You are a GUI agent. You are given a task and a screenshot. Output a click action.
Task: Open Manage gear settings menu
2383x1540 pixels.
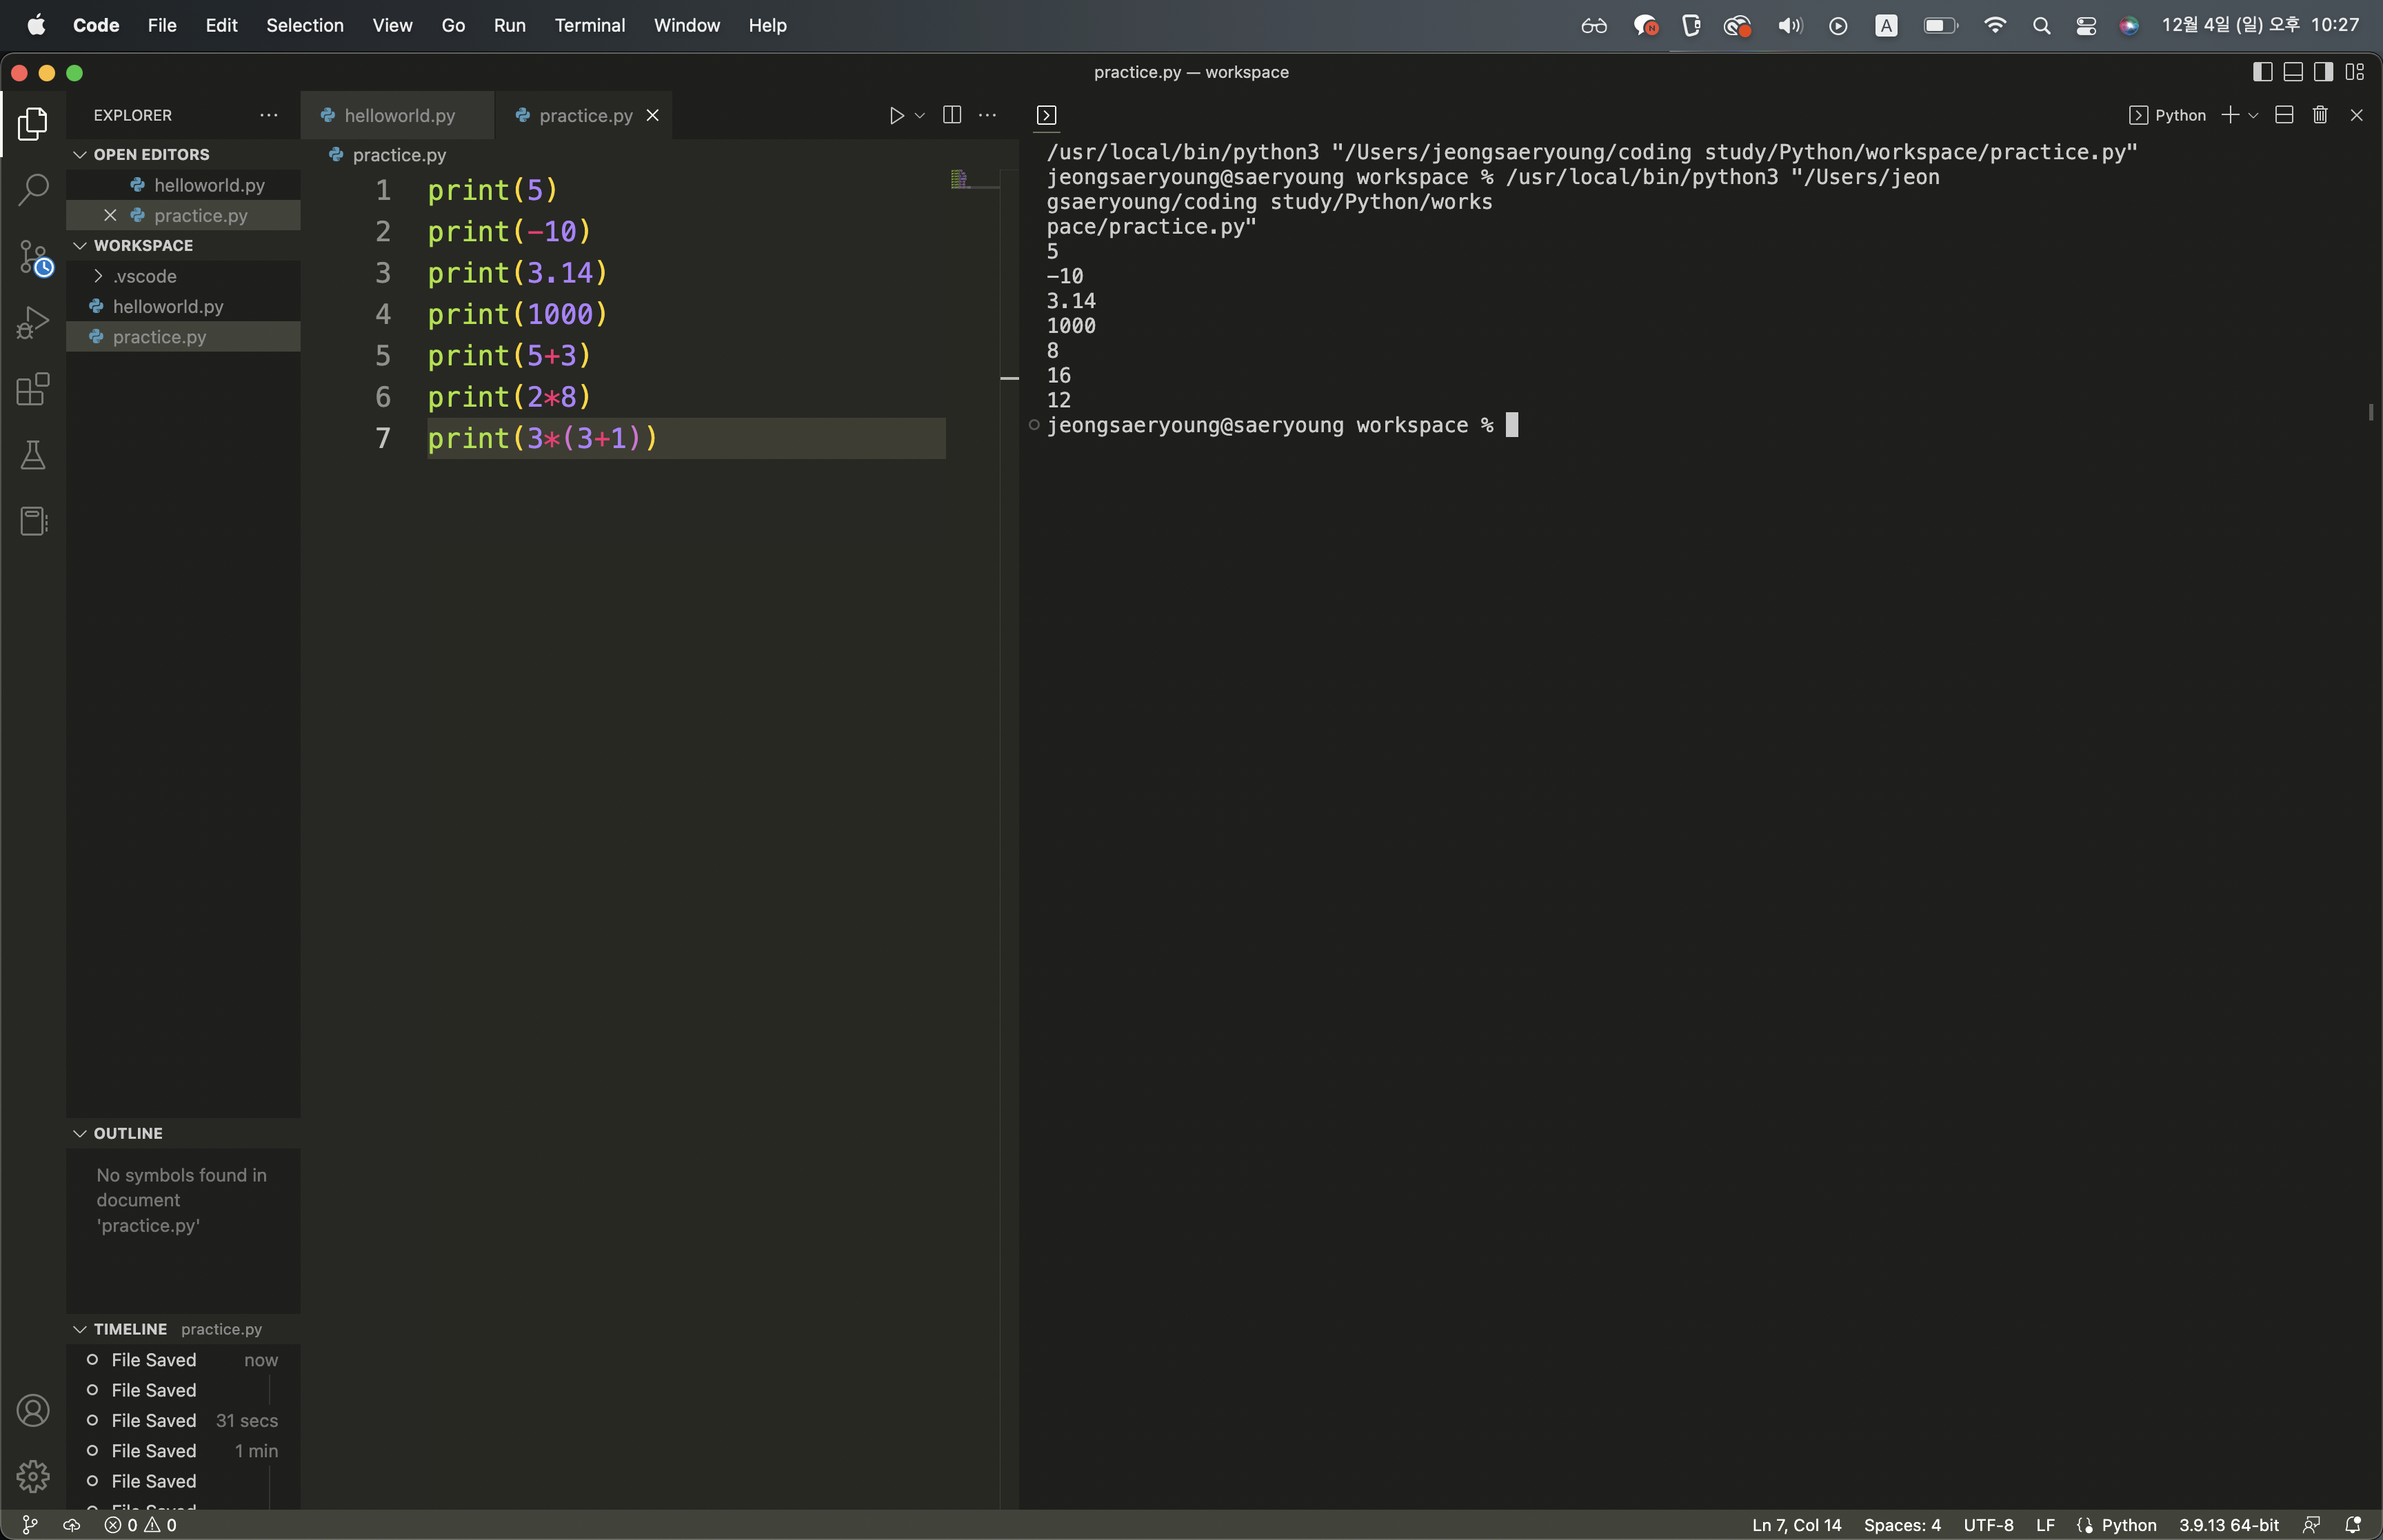click(33, 1476)
